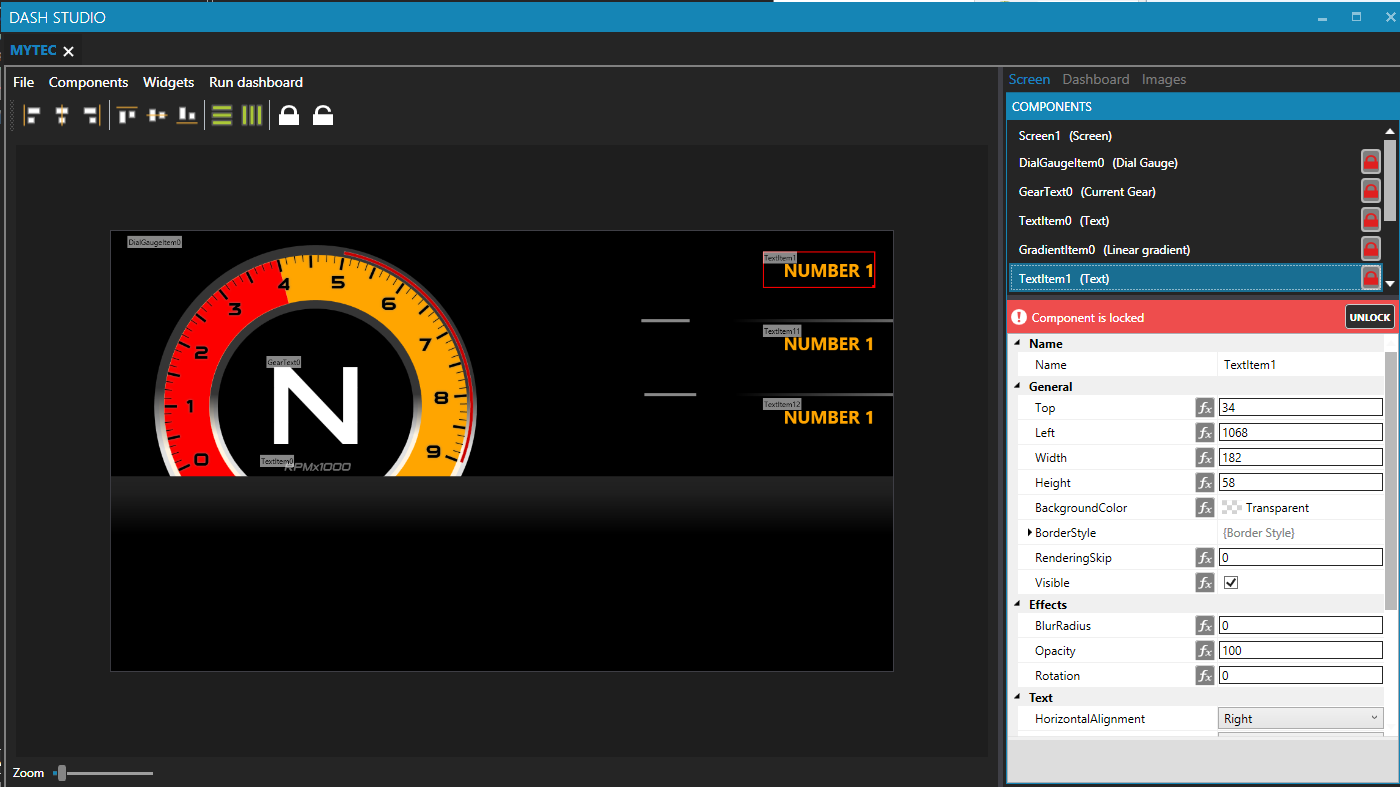Click the Height value field showing 58
This screenshot has height=787, width=1400.
1300,483
